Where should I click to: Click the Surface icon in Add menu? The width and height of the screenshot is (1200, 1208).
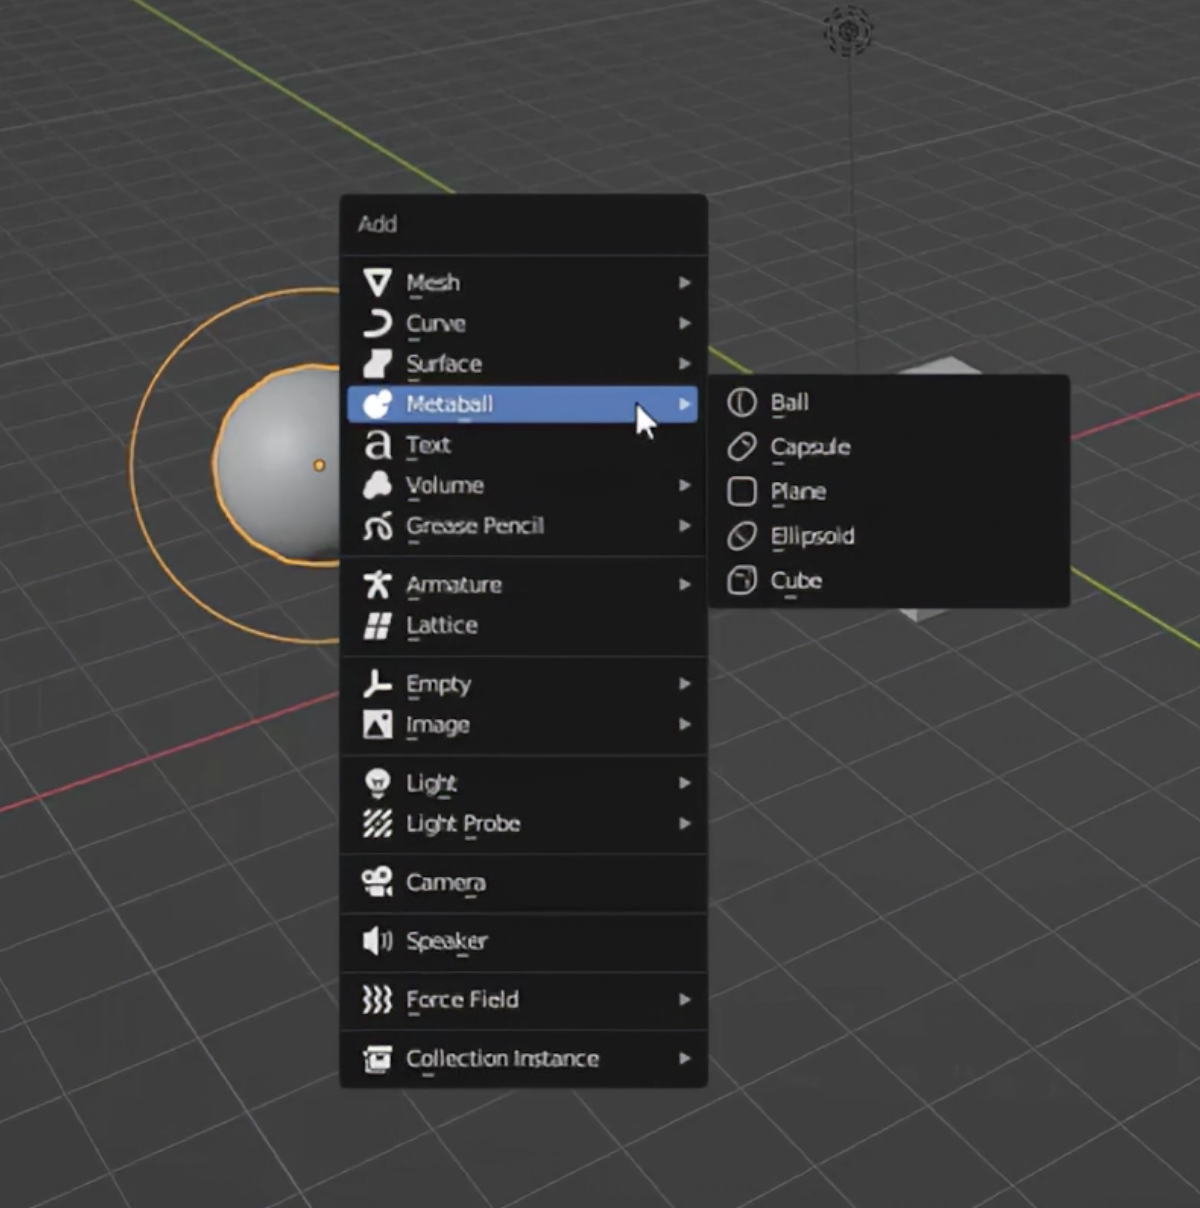(377, 364)
